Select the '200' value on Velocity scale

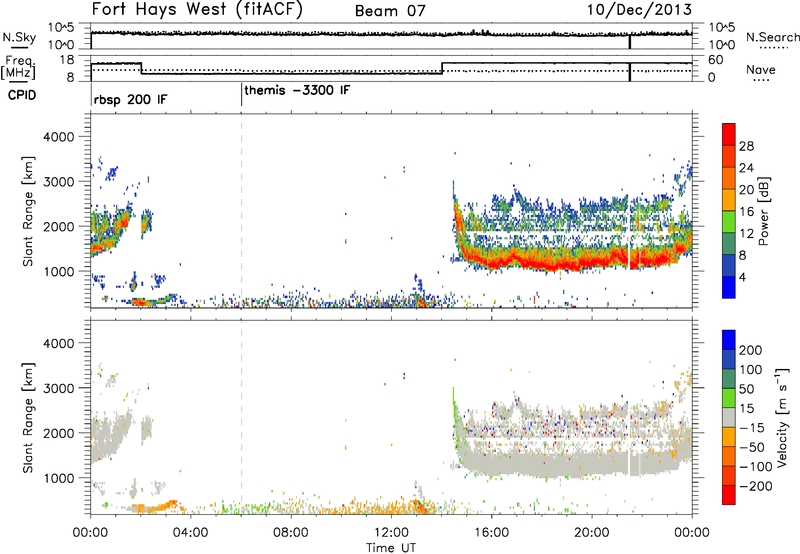point(751,350)
